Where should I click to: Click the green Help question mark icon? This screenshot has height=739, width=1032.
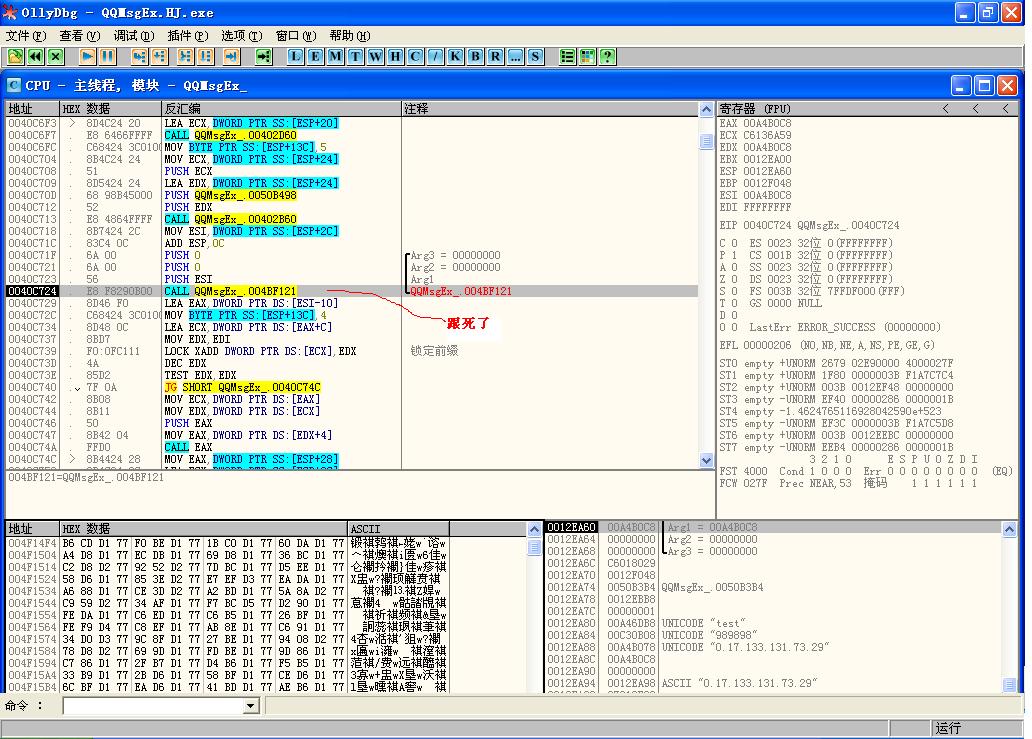pos(607,57)
